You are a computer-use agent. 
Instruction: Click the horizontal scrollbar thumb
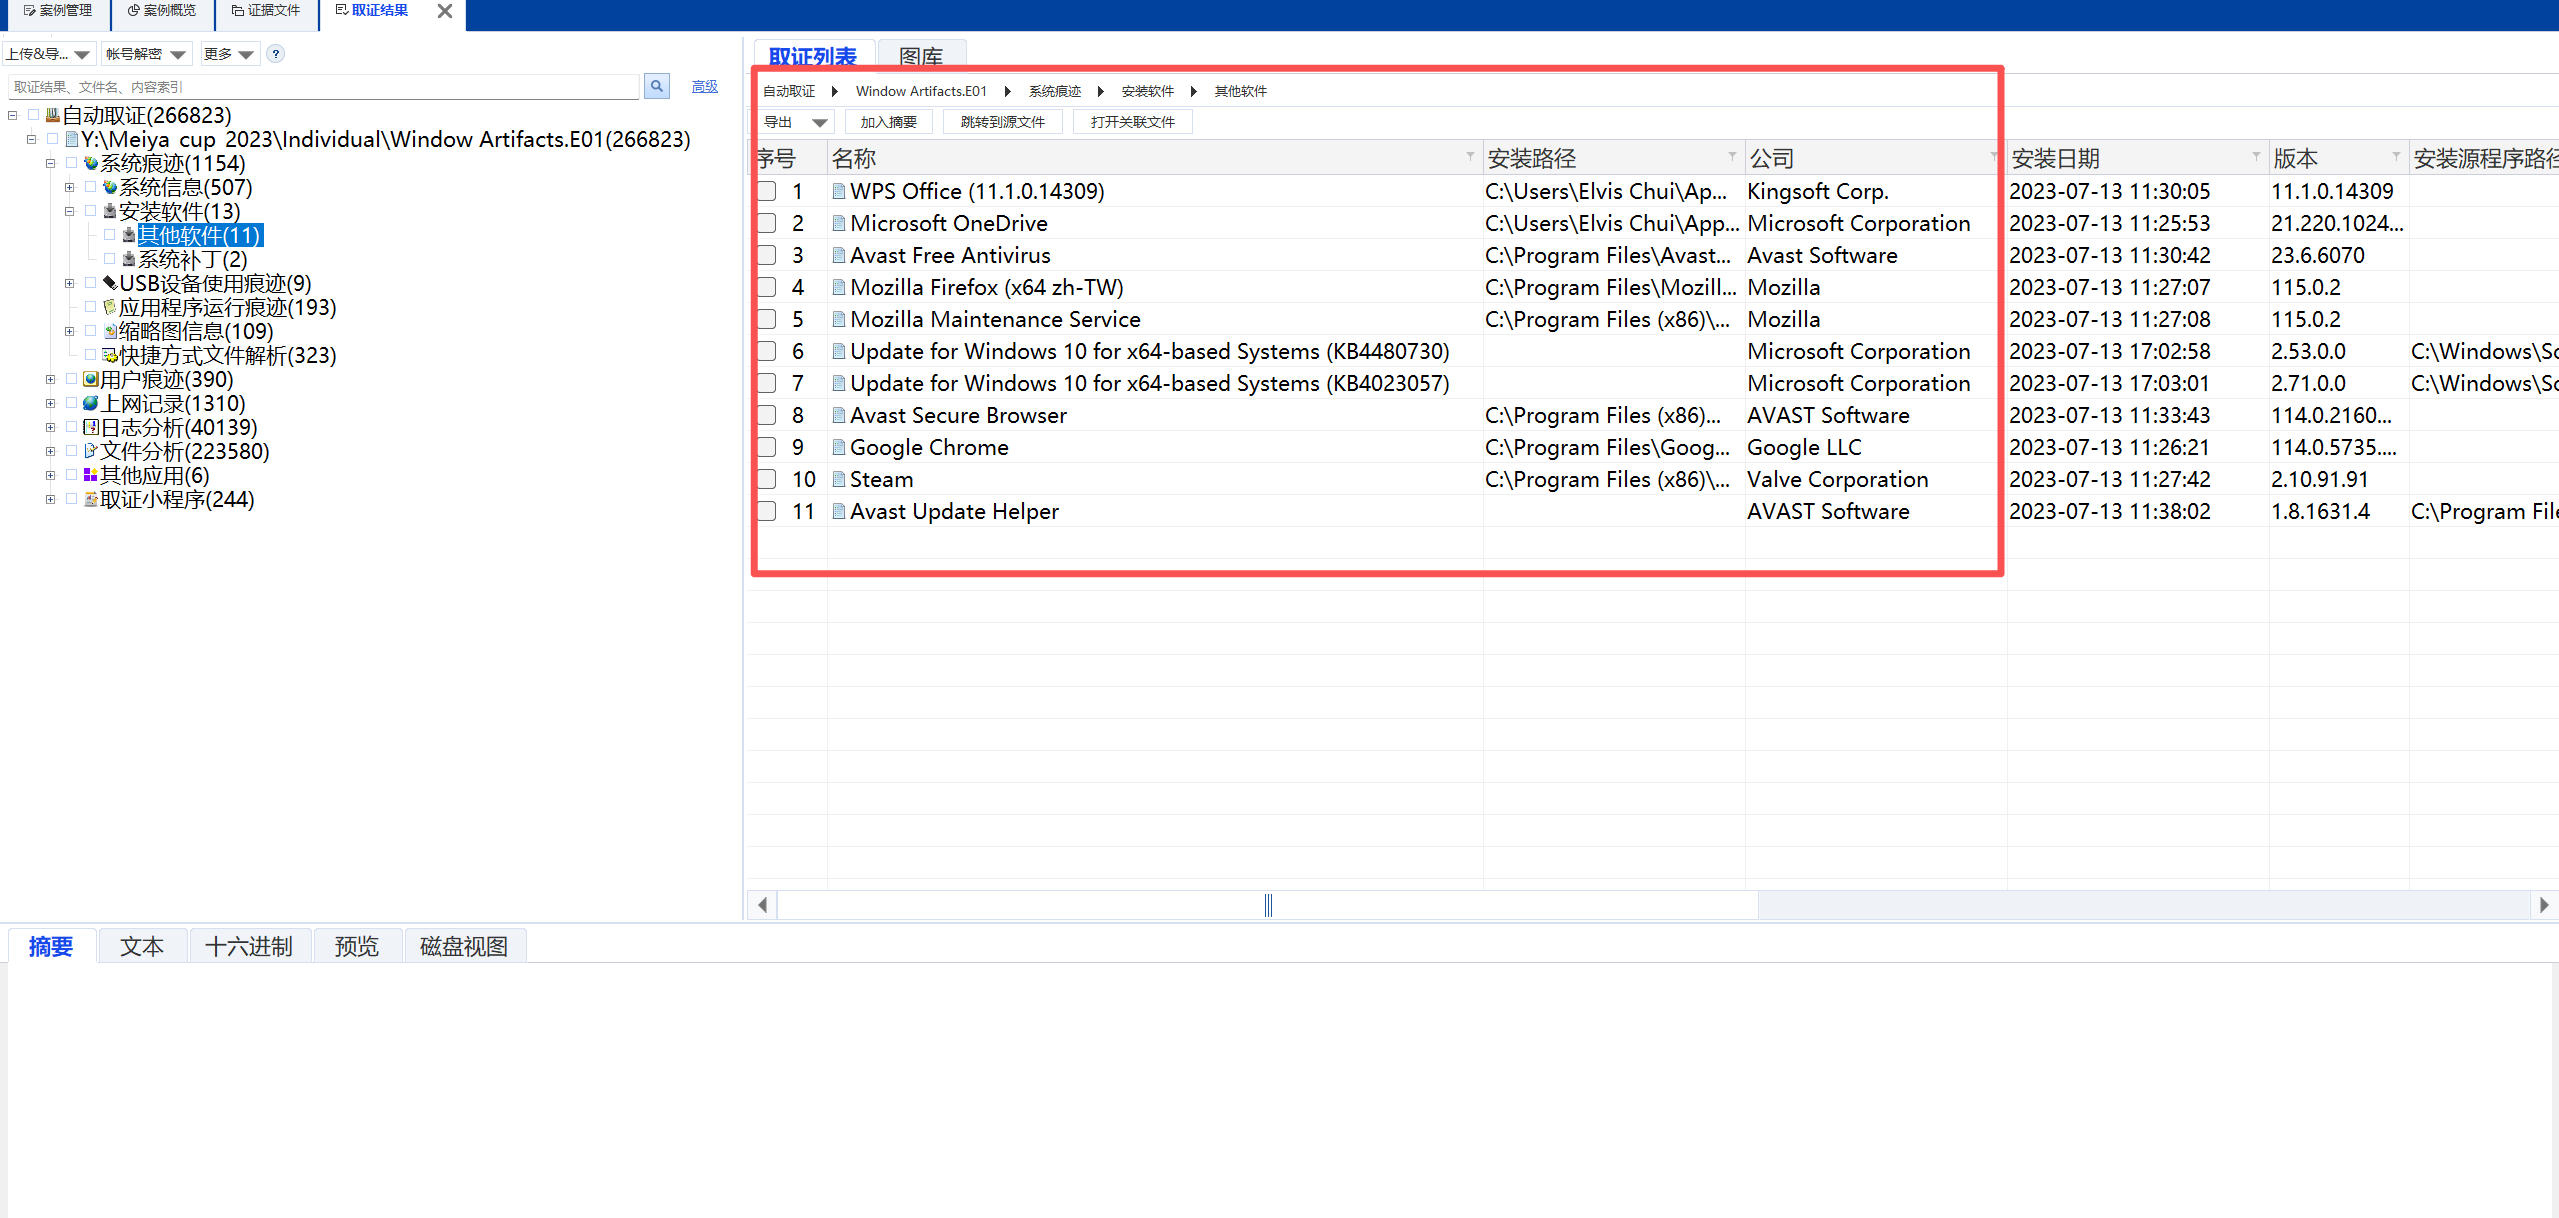click(1267, 905)
